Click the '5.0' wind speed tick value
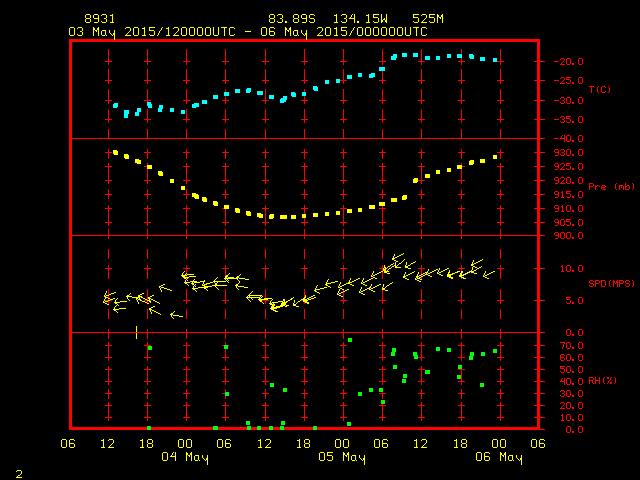 [574, 301]
